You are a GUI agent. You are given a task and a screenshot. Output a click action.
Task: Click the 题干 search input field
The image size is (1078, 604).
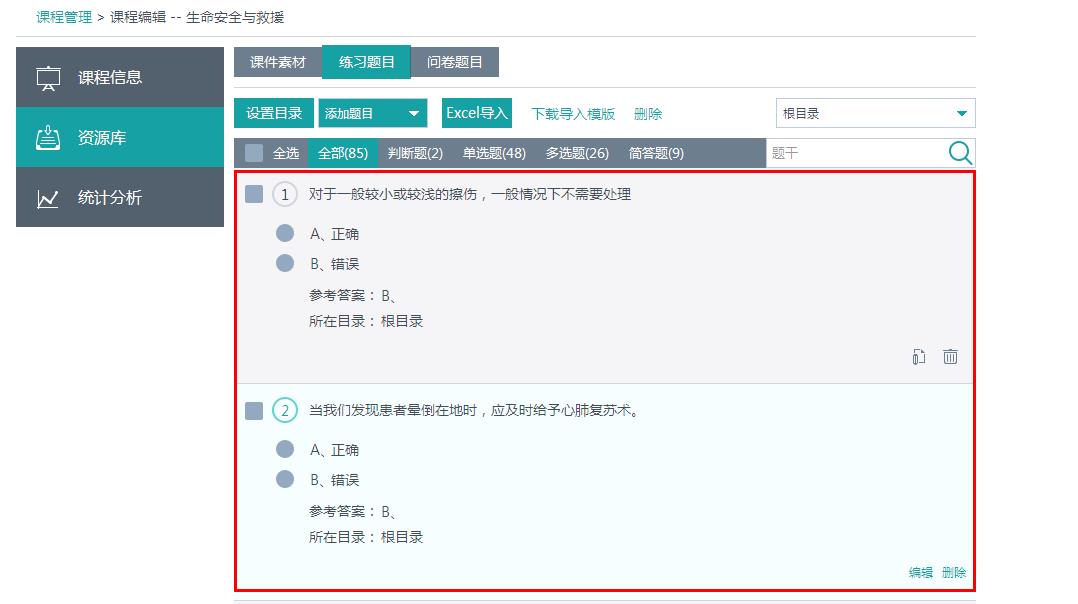[x=855, y=153]
